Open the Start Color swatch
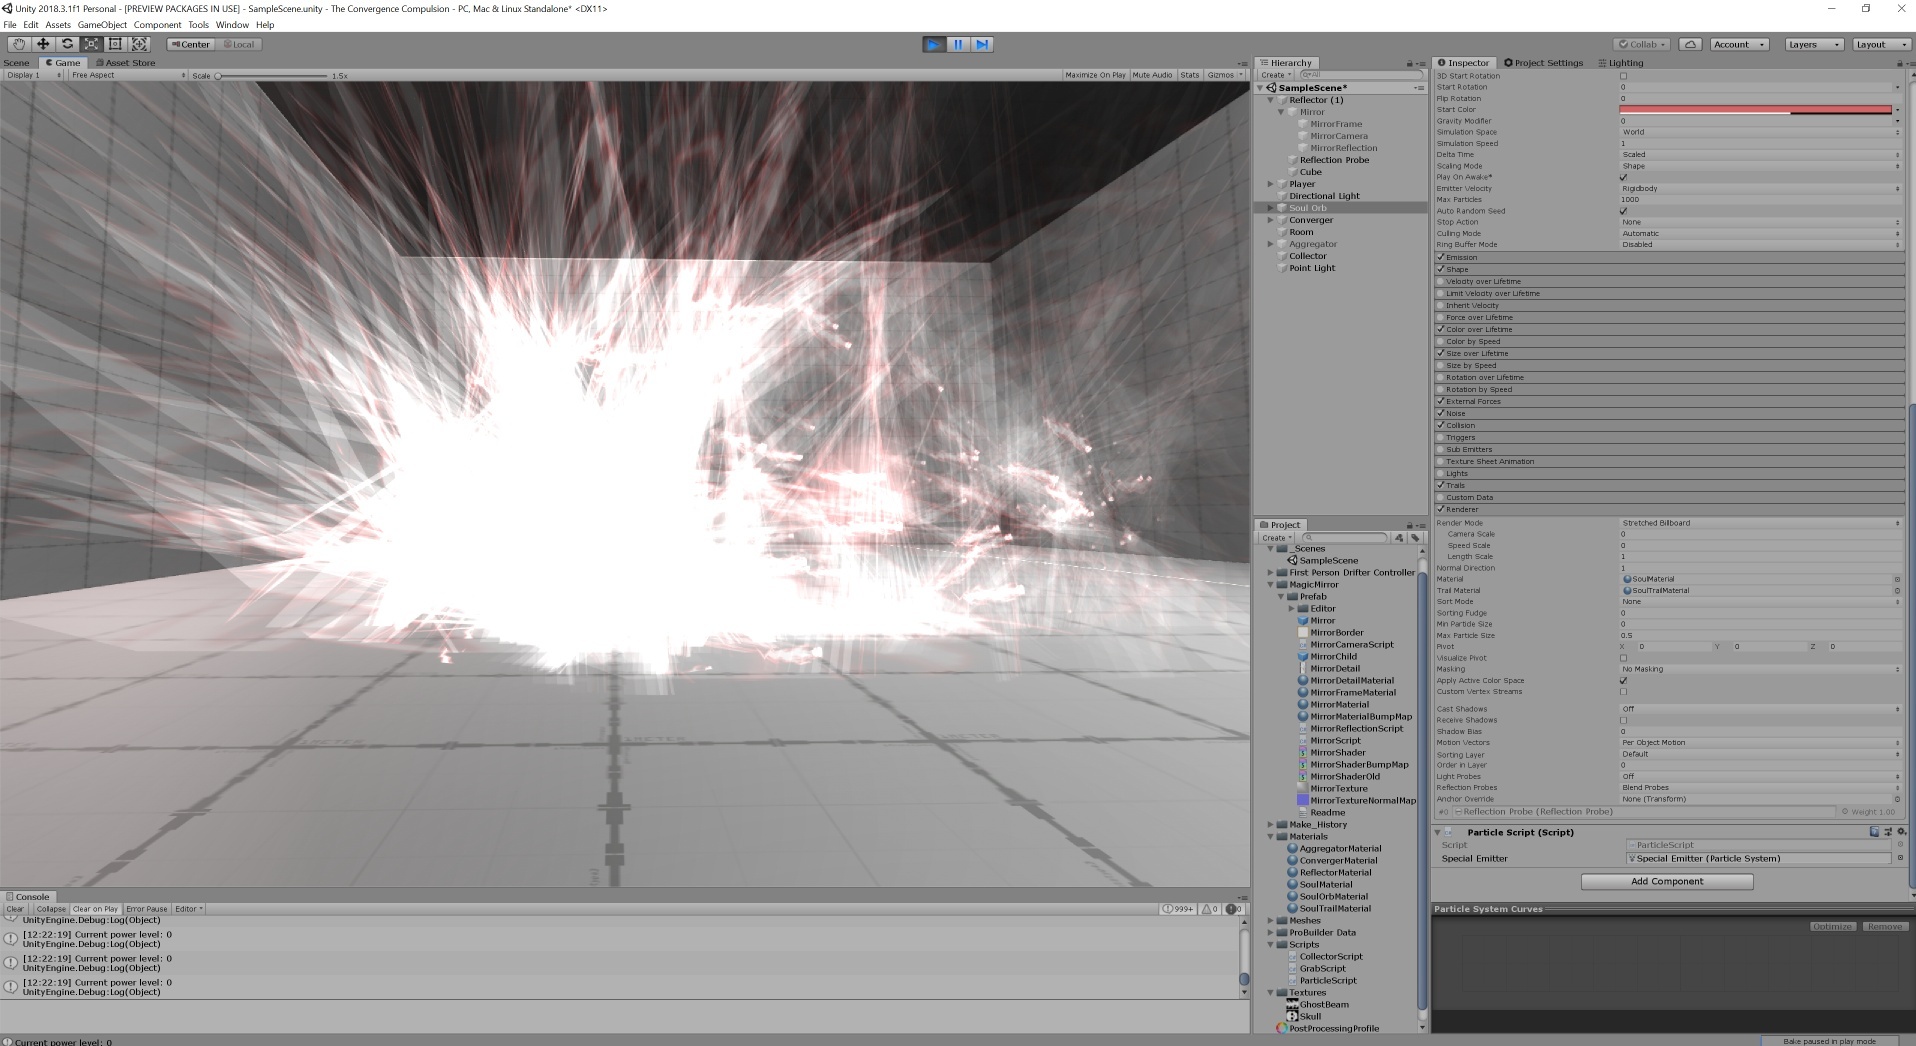1916x1046 pixels. click(1755, 110)
